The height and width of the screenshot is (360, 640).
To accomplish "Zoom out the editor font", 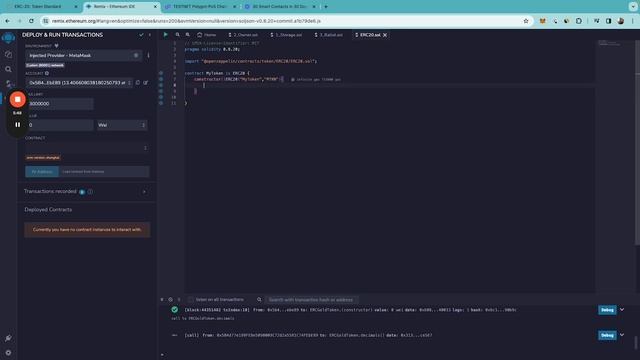I will pos(178,35).
